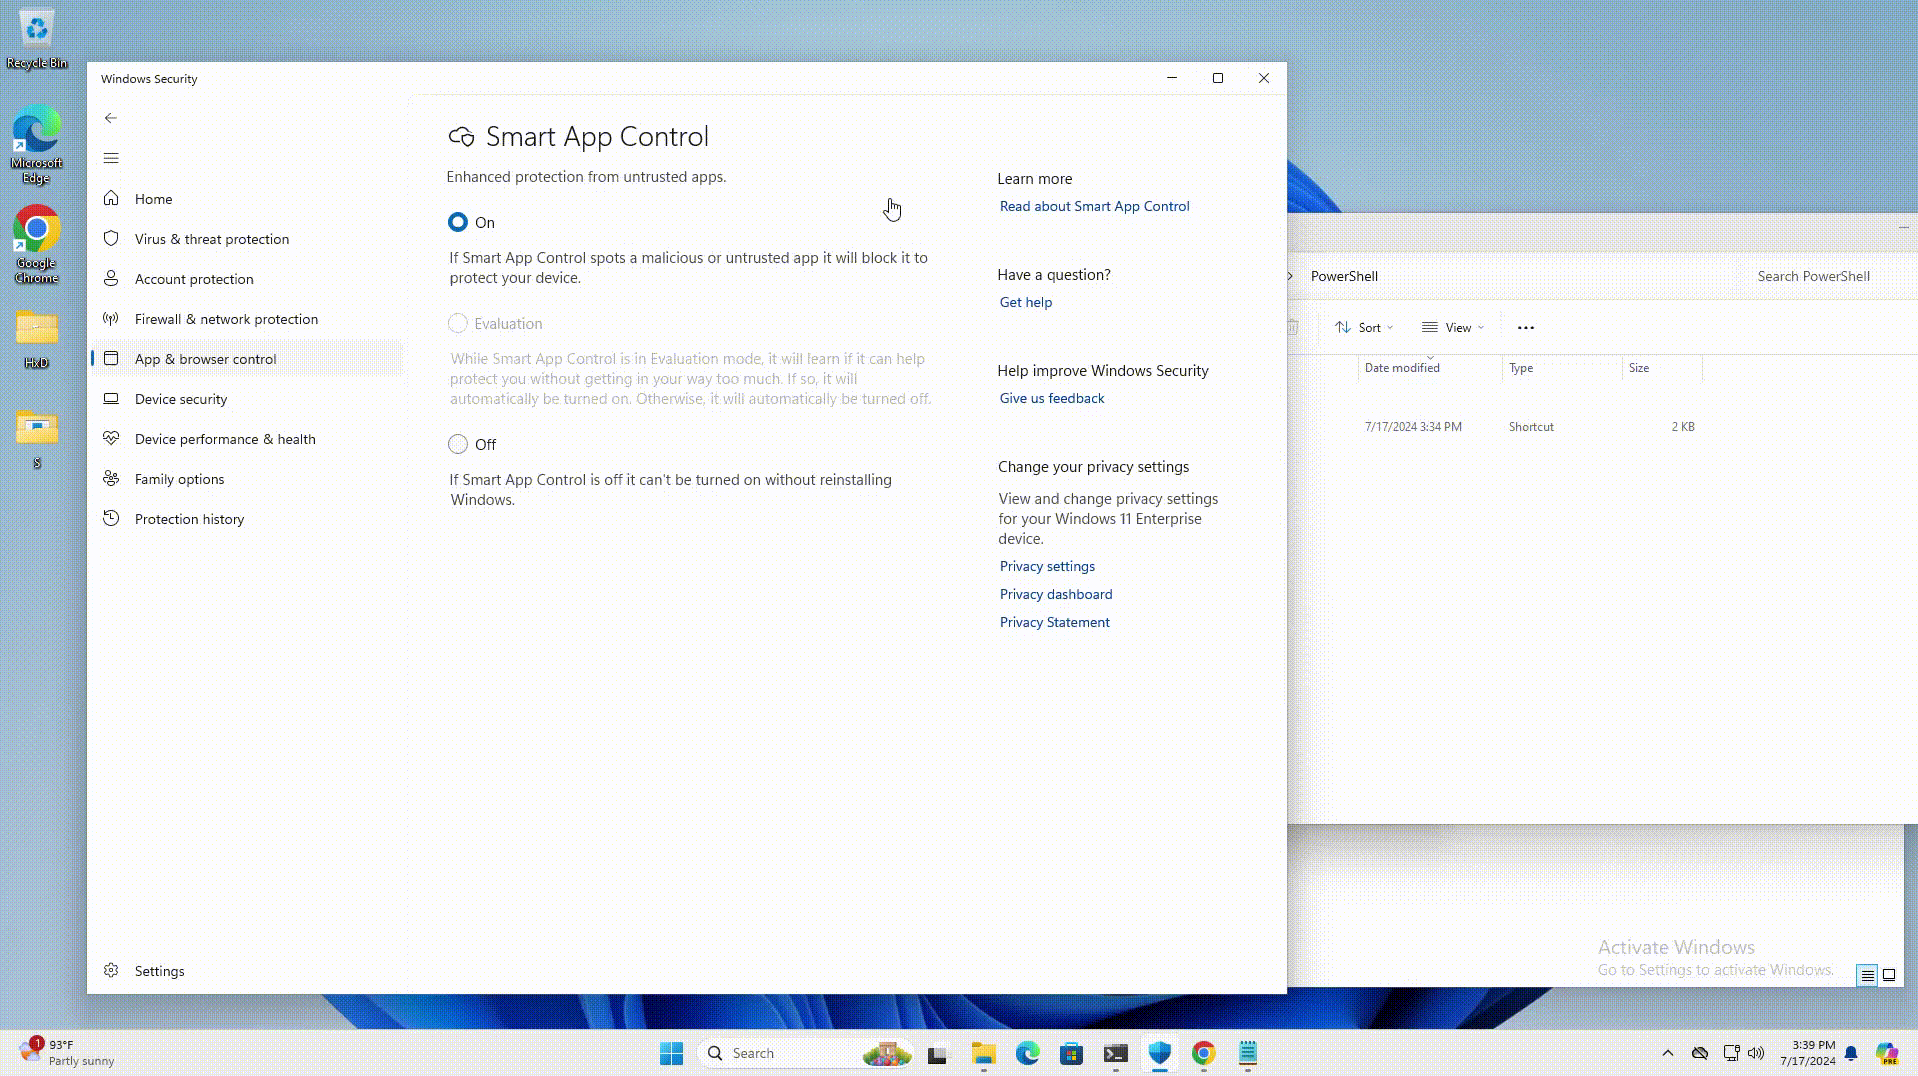Open Device performance & health
This screenshot has width=1918, height=1076.
pyautogui.click(x=225, y=439)
